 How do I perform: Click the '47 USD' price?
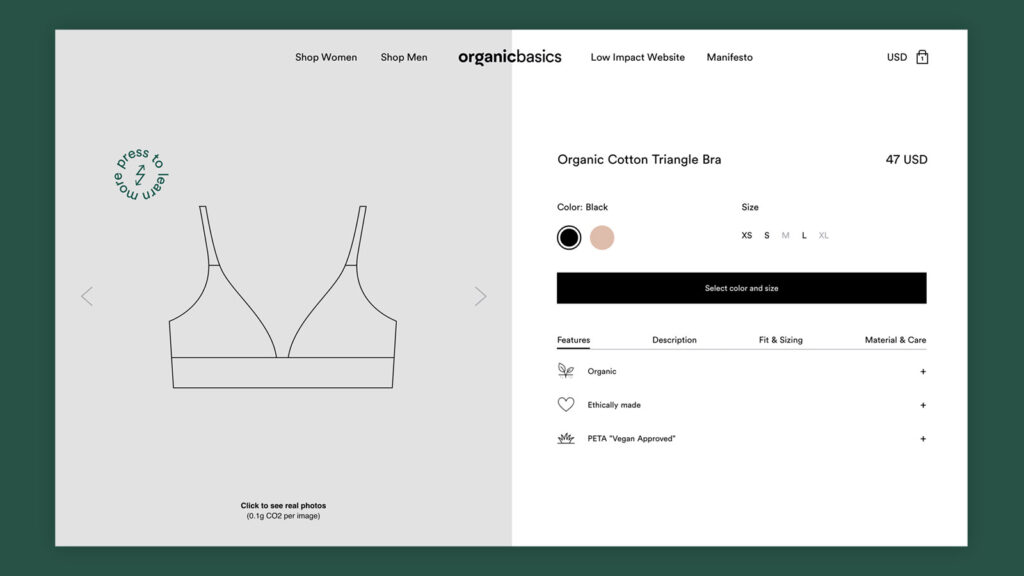click(906, 159)
